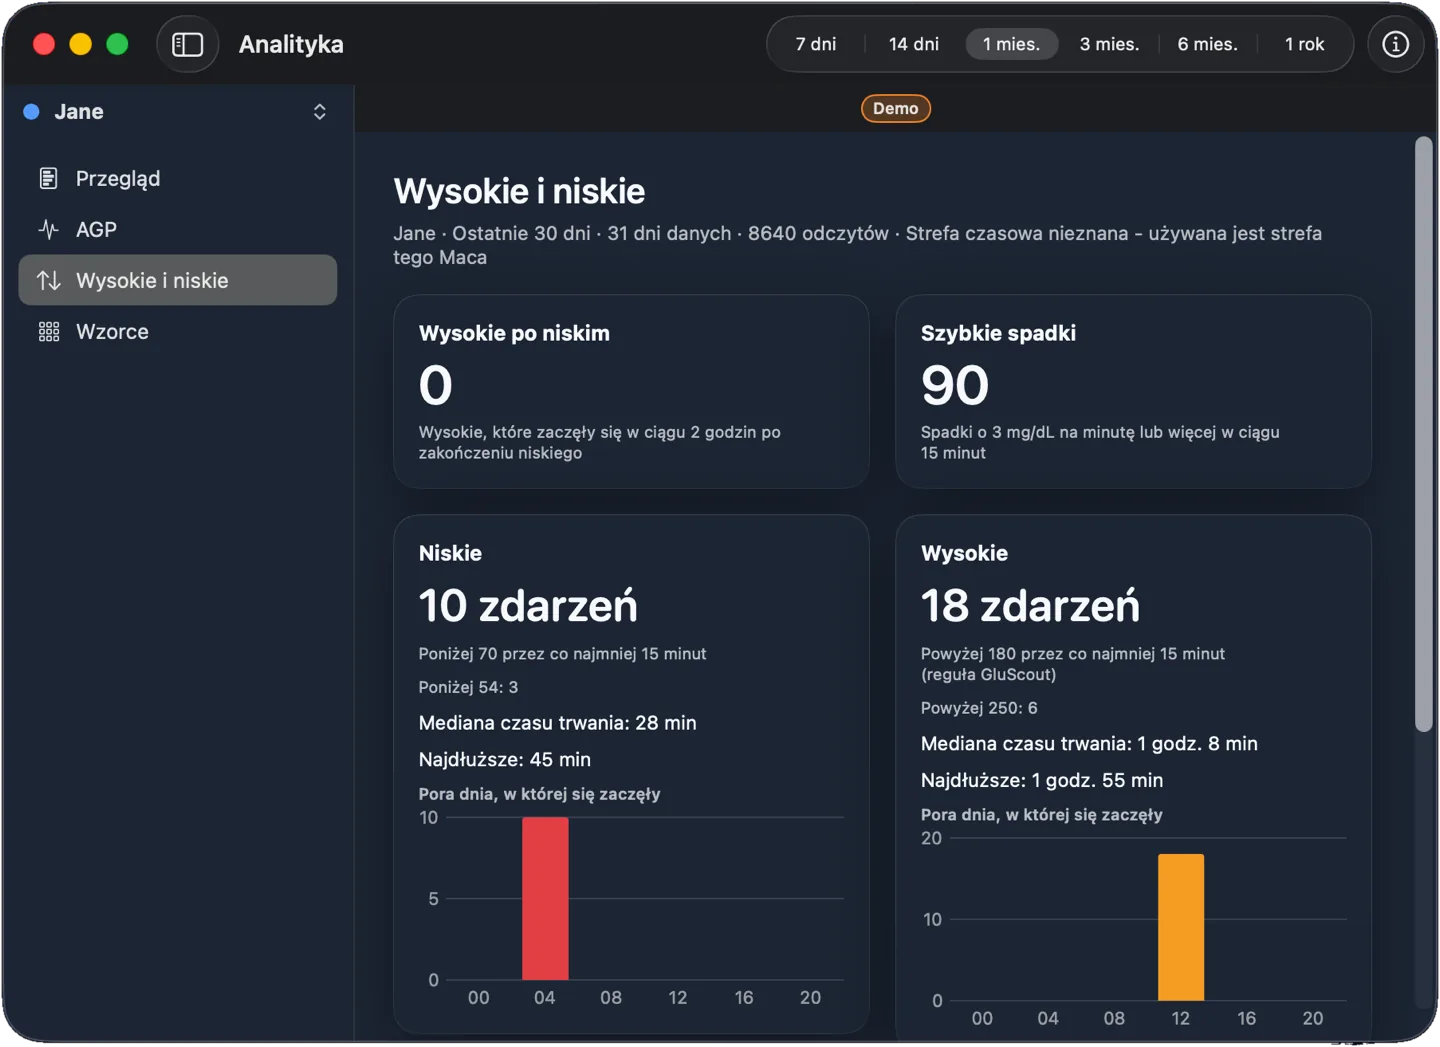
Task: Click the Przegląd document icon
Action: point(48,178)
